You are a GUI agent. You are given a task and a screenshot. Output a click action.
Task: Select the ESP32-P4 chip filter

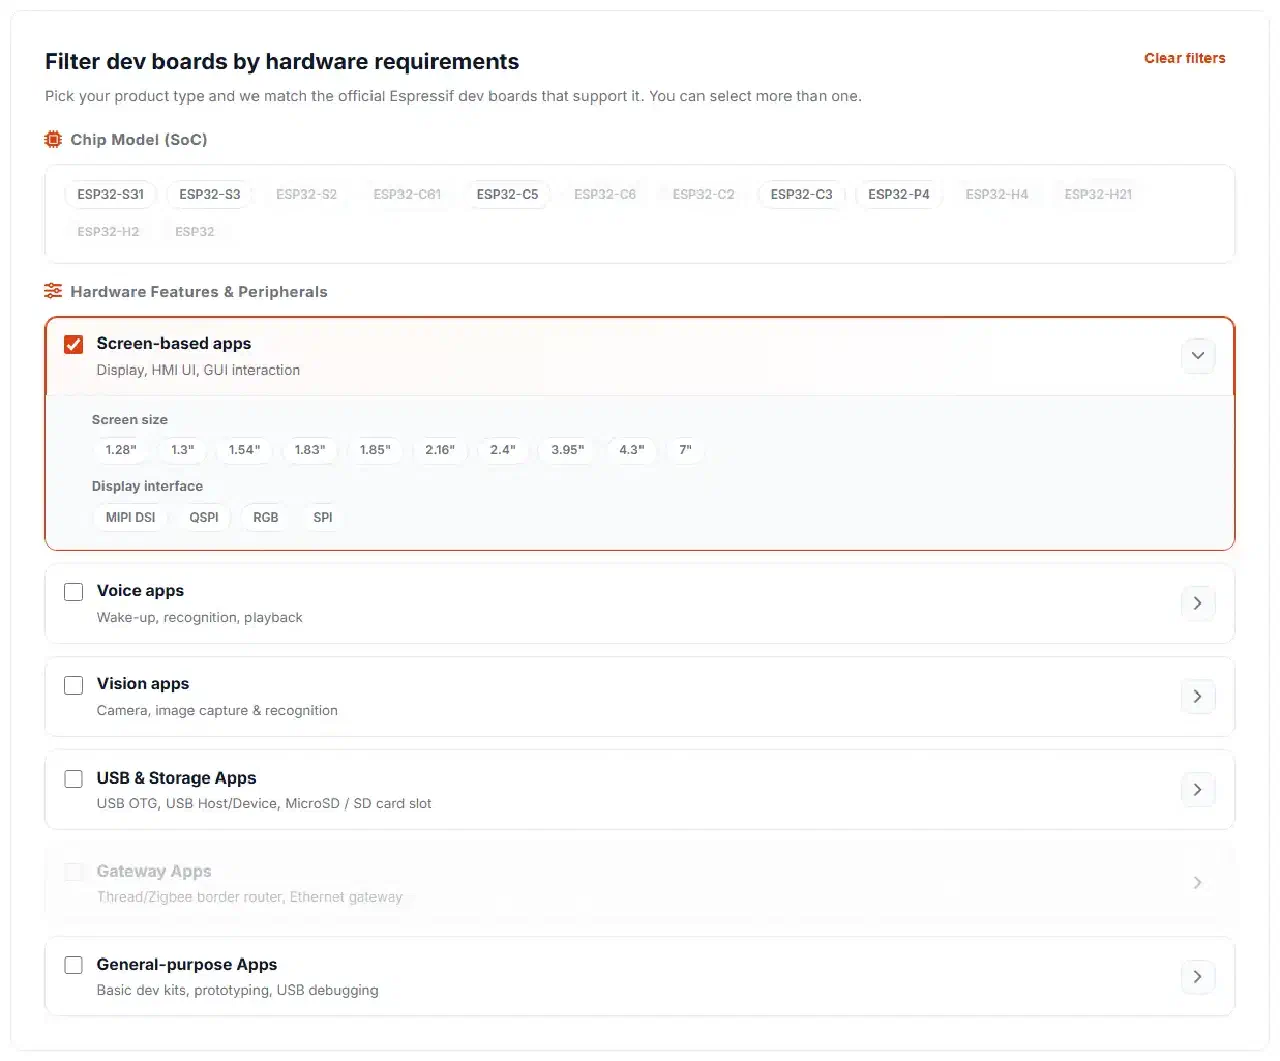[899, 194]
